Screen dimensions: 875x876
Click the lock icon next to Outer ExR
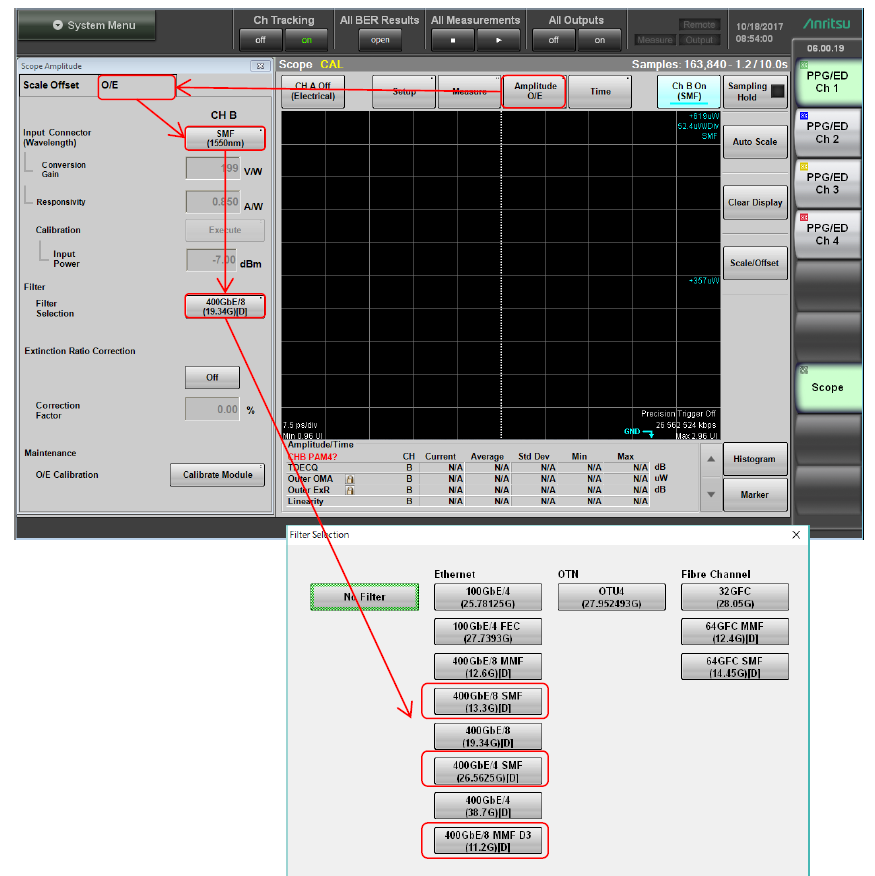coord(350,490)
